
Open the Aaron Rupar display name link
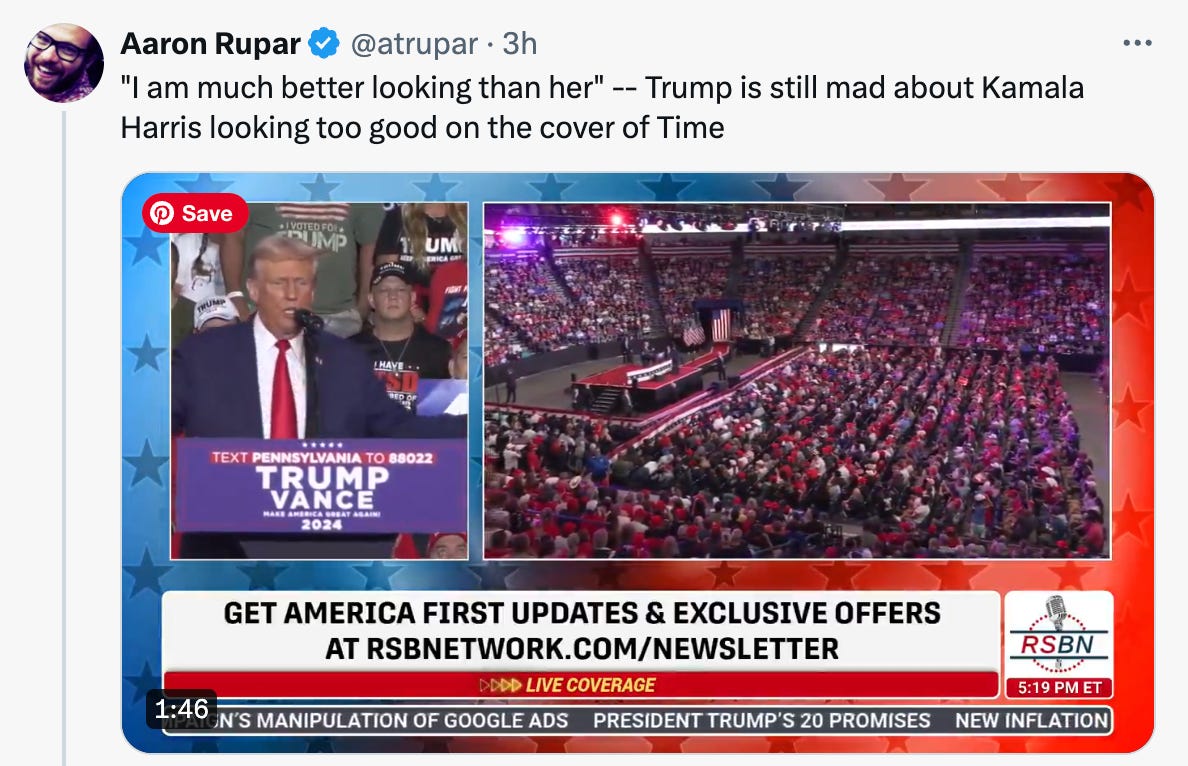point(211,44)
